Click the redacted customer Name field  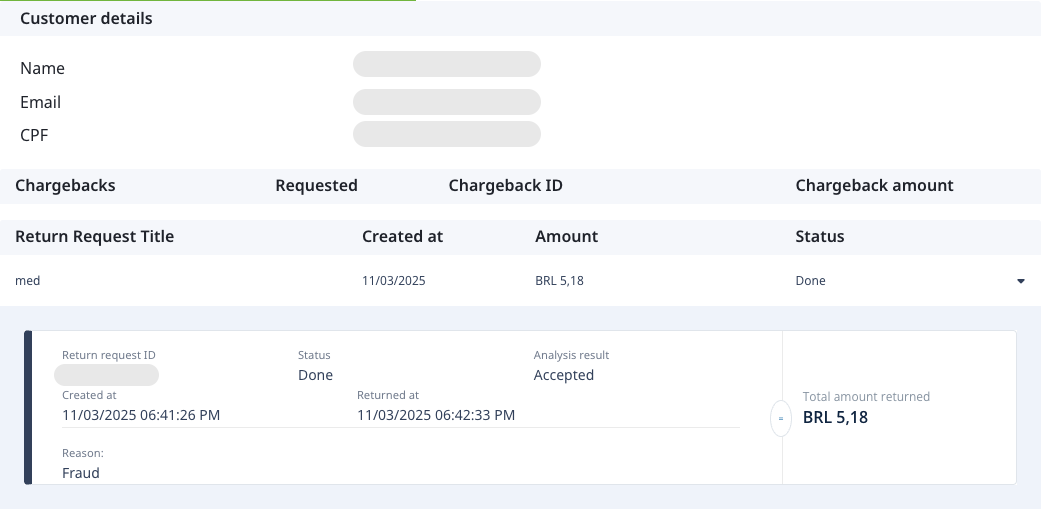coord(446,65)
